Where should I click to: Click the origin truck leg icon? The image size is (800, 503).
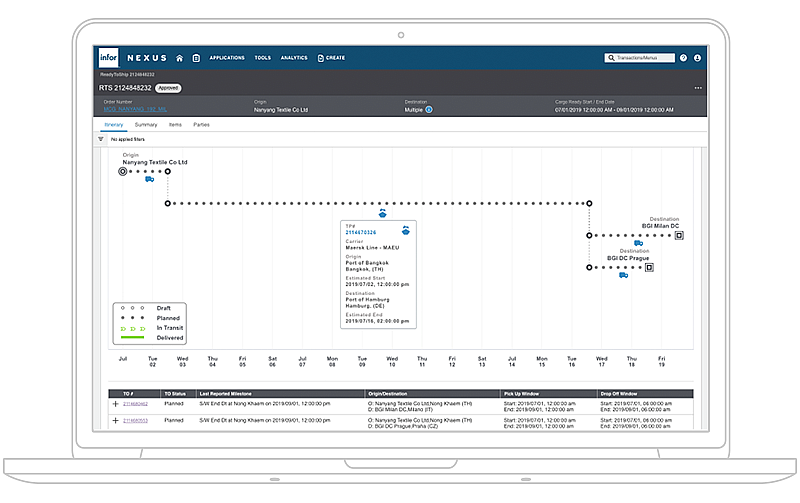coord(149,180)
